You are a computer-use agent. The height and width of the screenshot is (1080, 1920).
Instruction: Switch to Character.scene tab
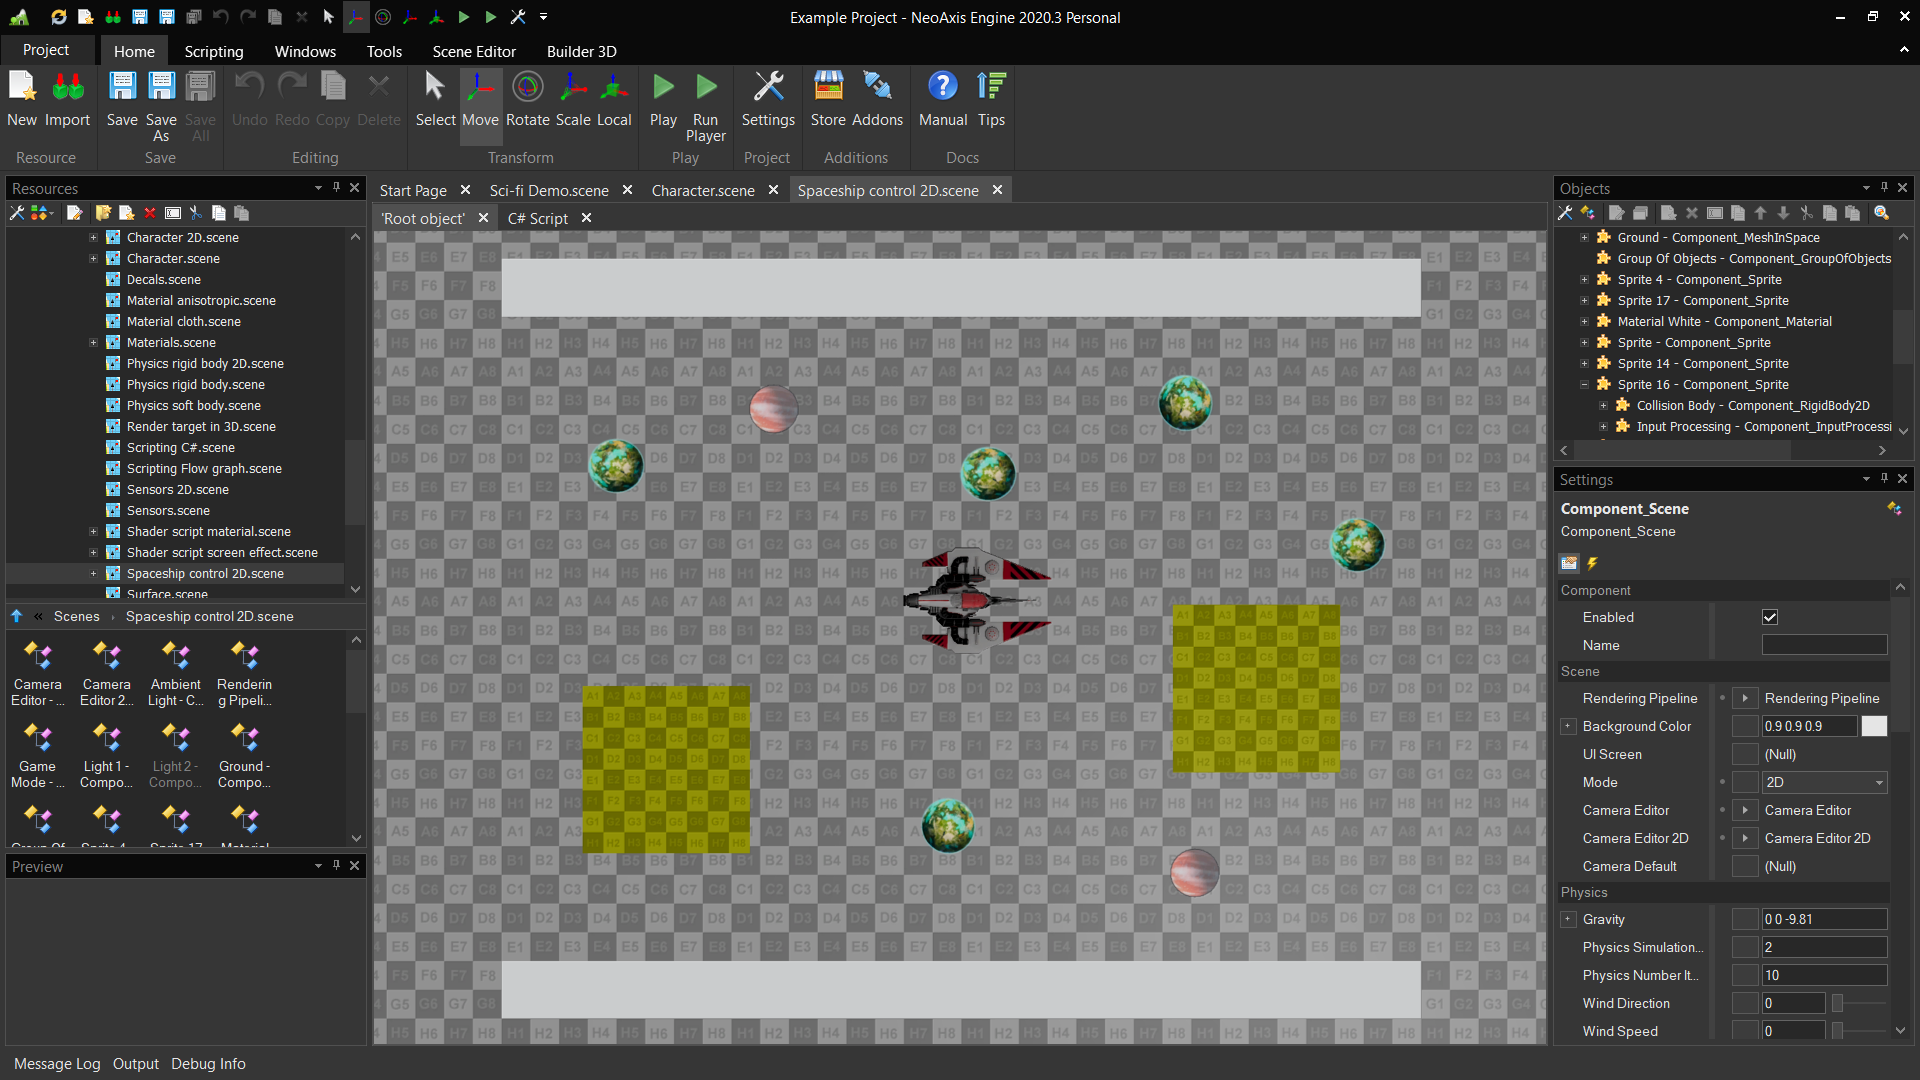click(702, 190)
